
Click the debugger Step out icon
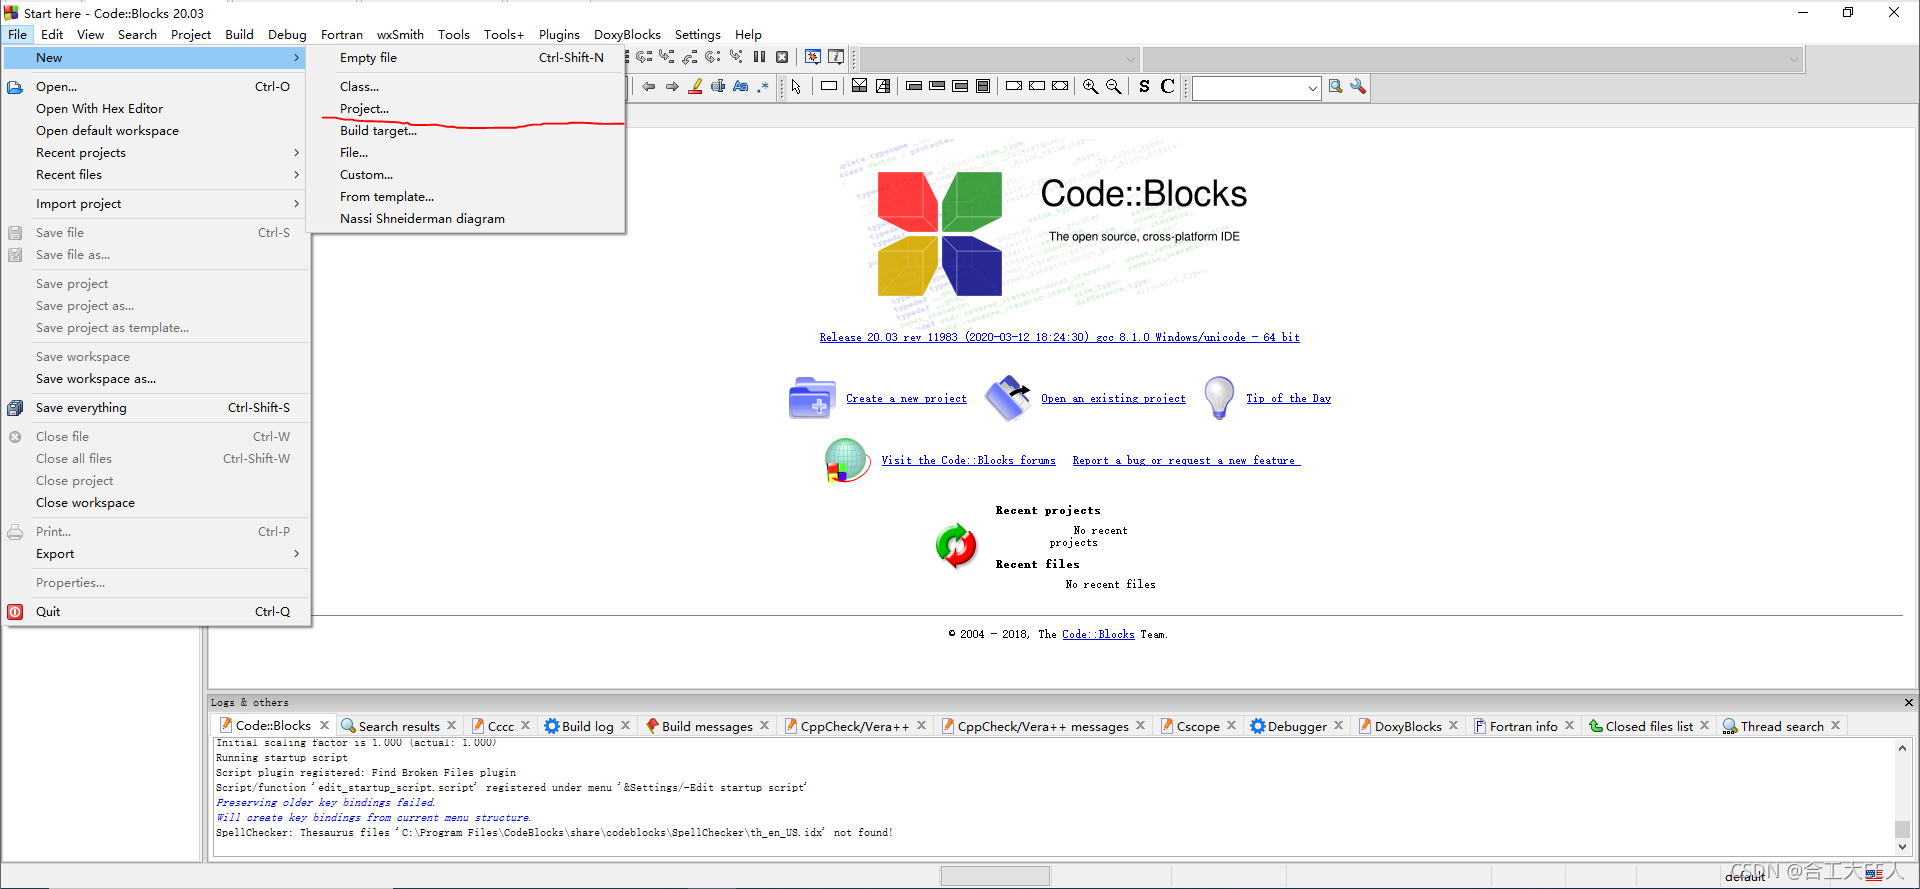[690, 57]
